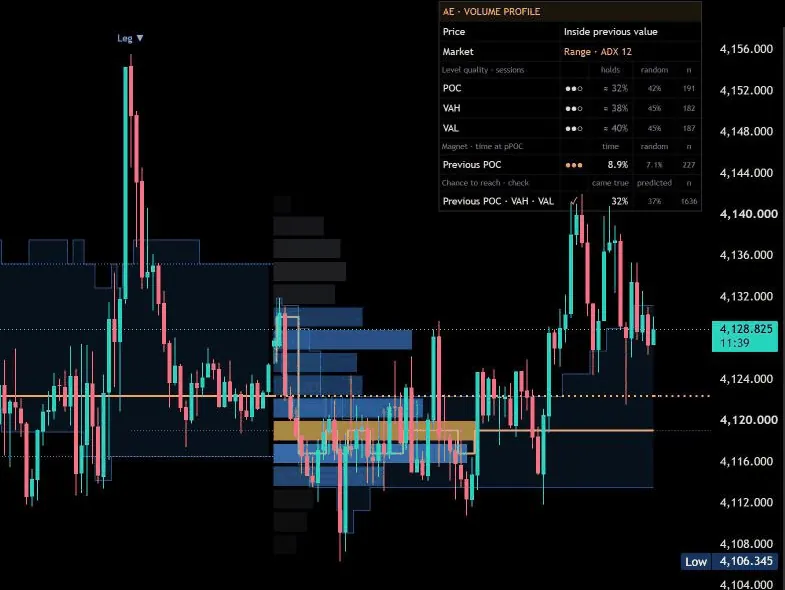Click the 4,124.000 price axis label
The width and height of the screenshot is (785, 590).
coord(746,379)
